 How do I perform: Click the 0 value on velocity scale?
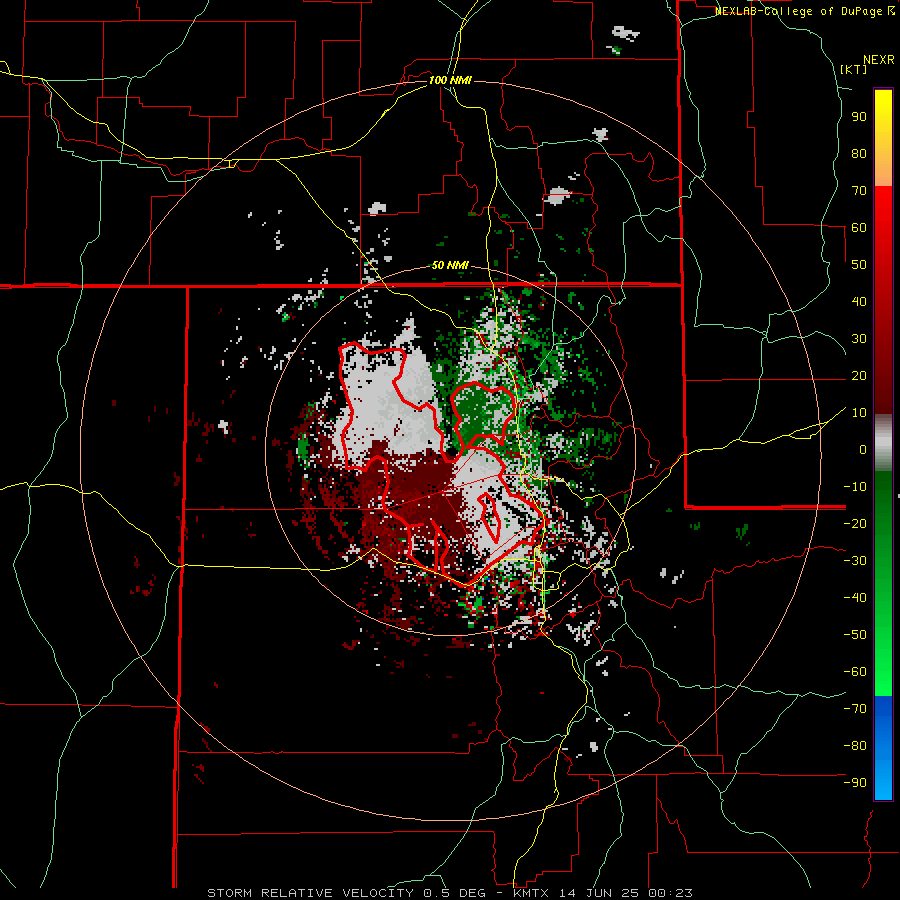[x=863, y=450]
